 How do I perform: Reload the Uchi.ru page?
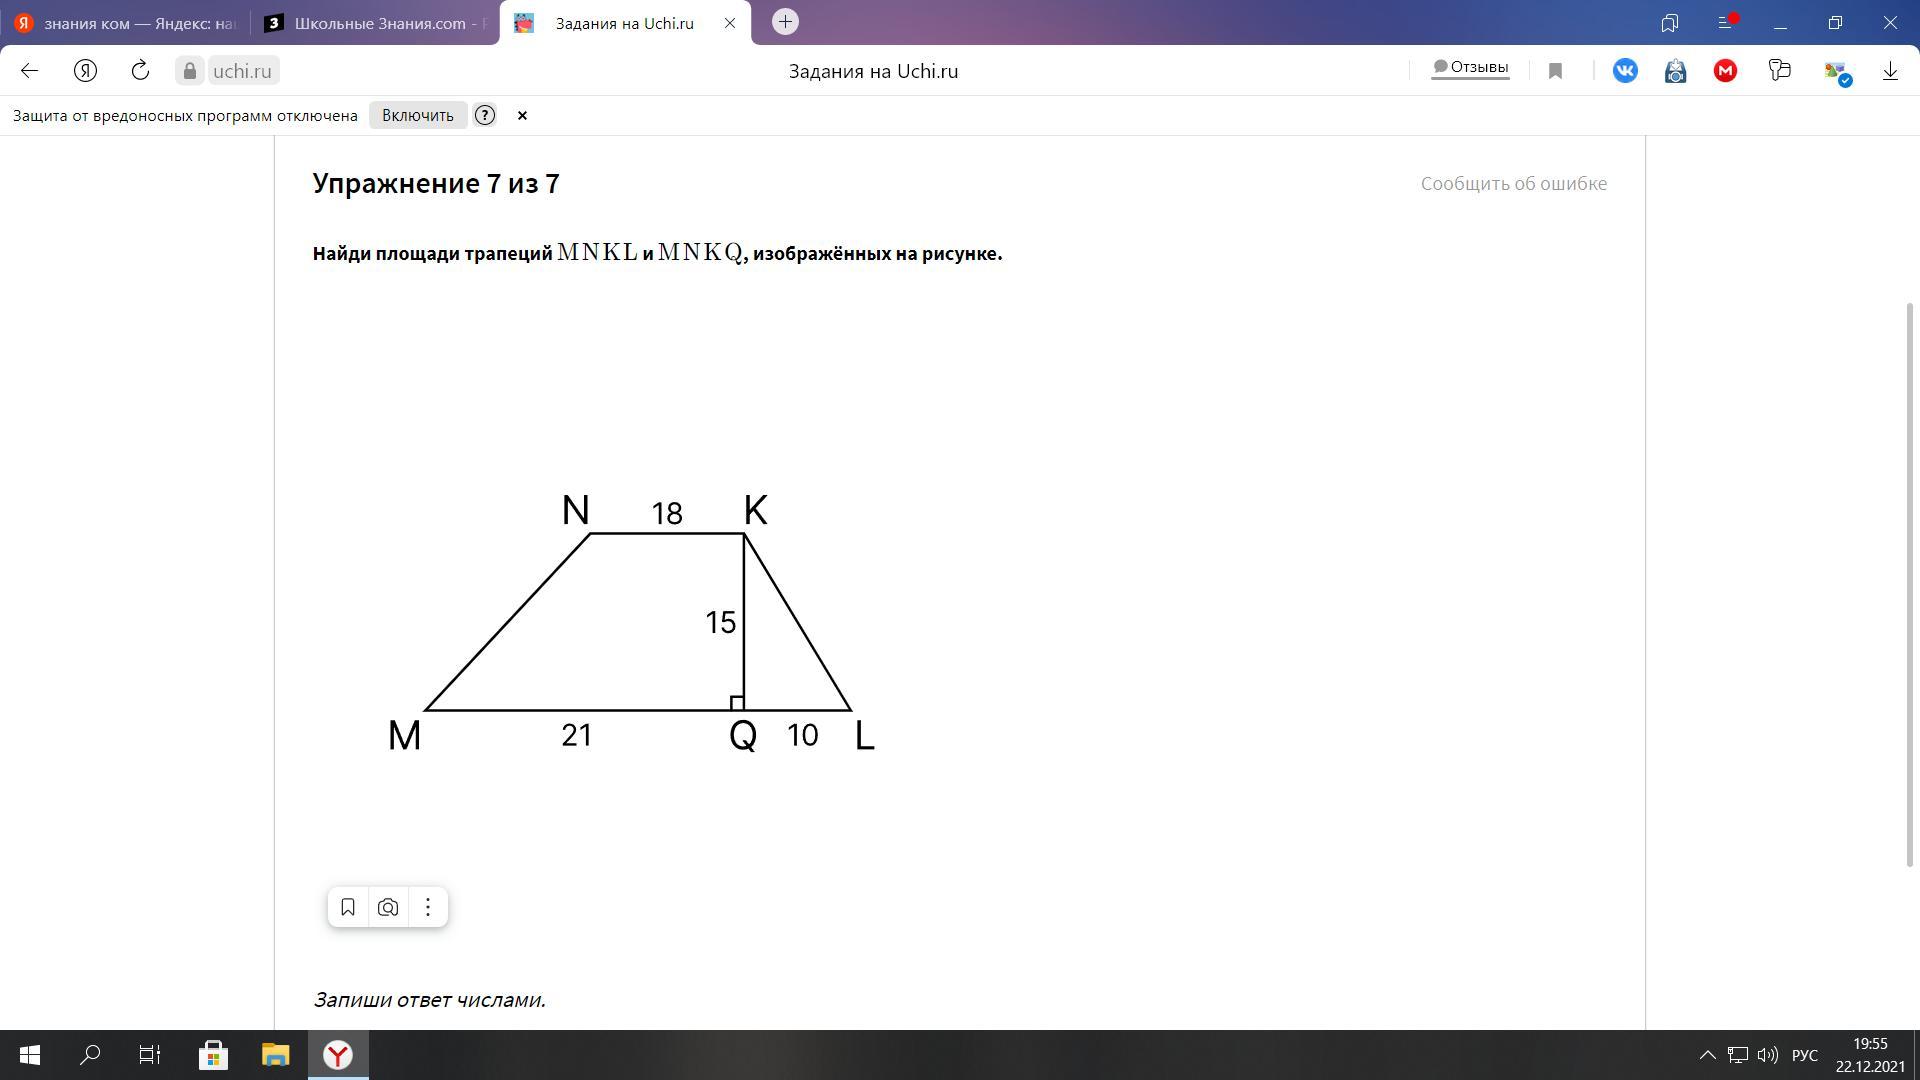(140, 70)
